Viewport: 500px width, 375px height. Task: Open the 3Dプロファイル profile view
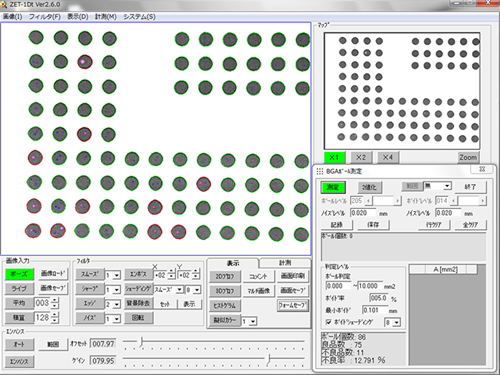tap(224, 291)
